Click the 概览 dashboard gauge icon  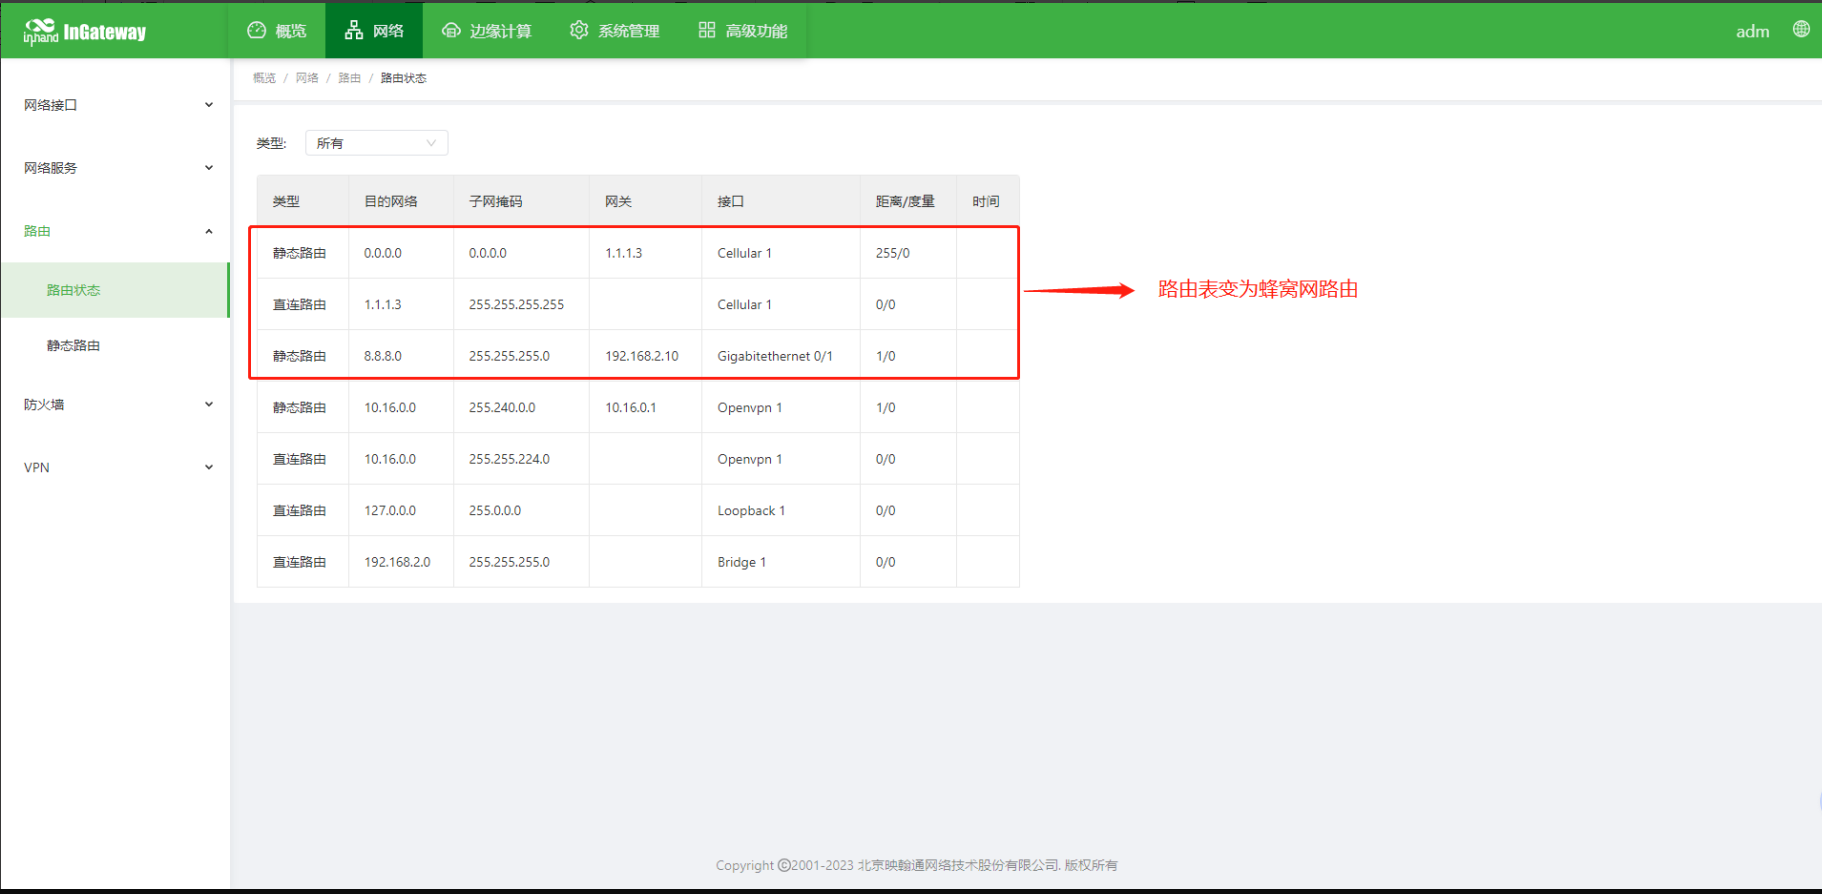(x=257, y=31)
